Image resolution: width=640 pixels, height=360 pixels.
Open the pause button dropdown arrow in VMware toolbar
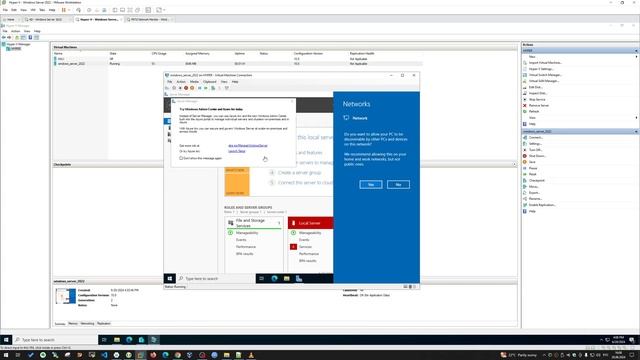[x=69, y=10]
